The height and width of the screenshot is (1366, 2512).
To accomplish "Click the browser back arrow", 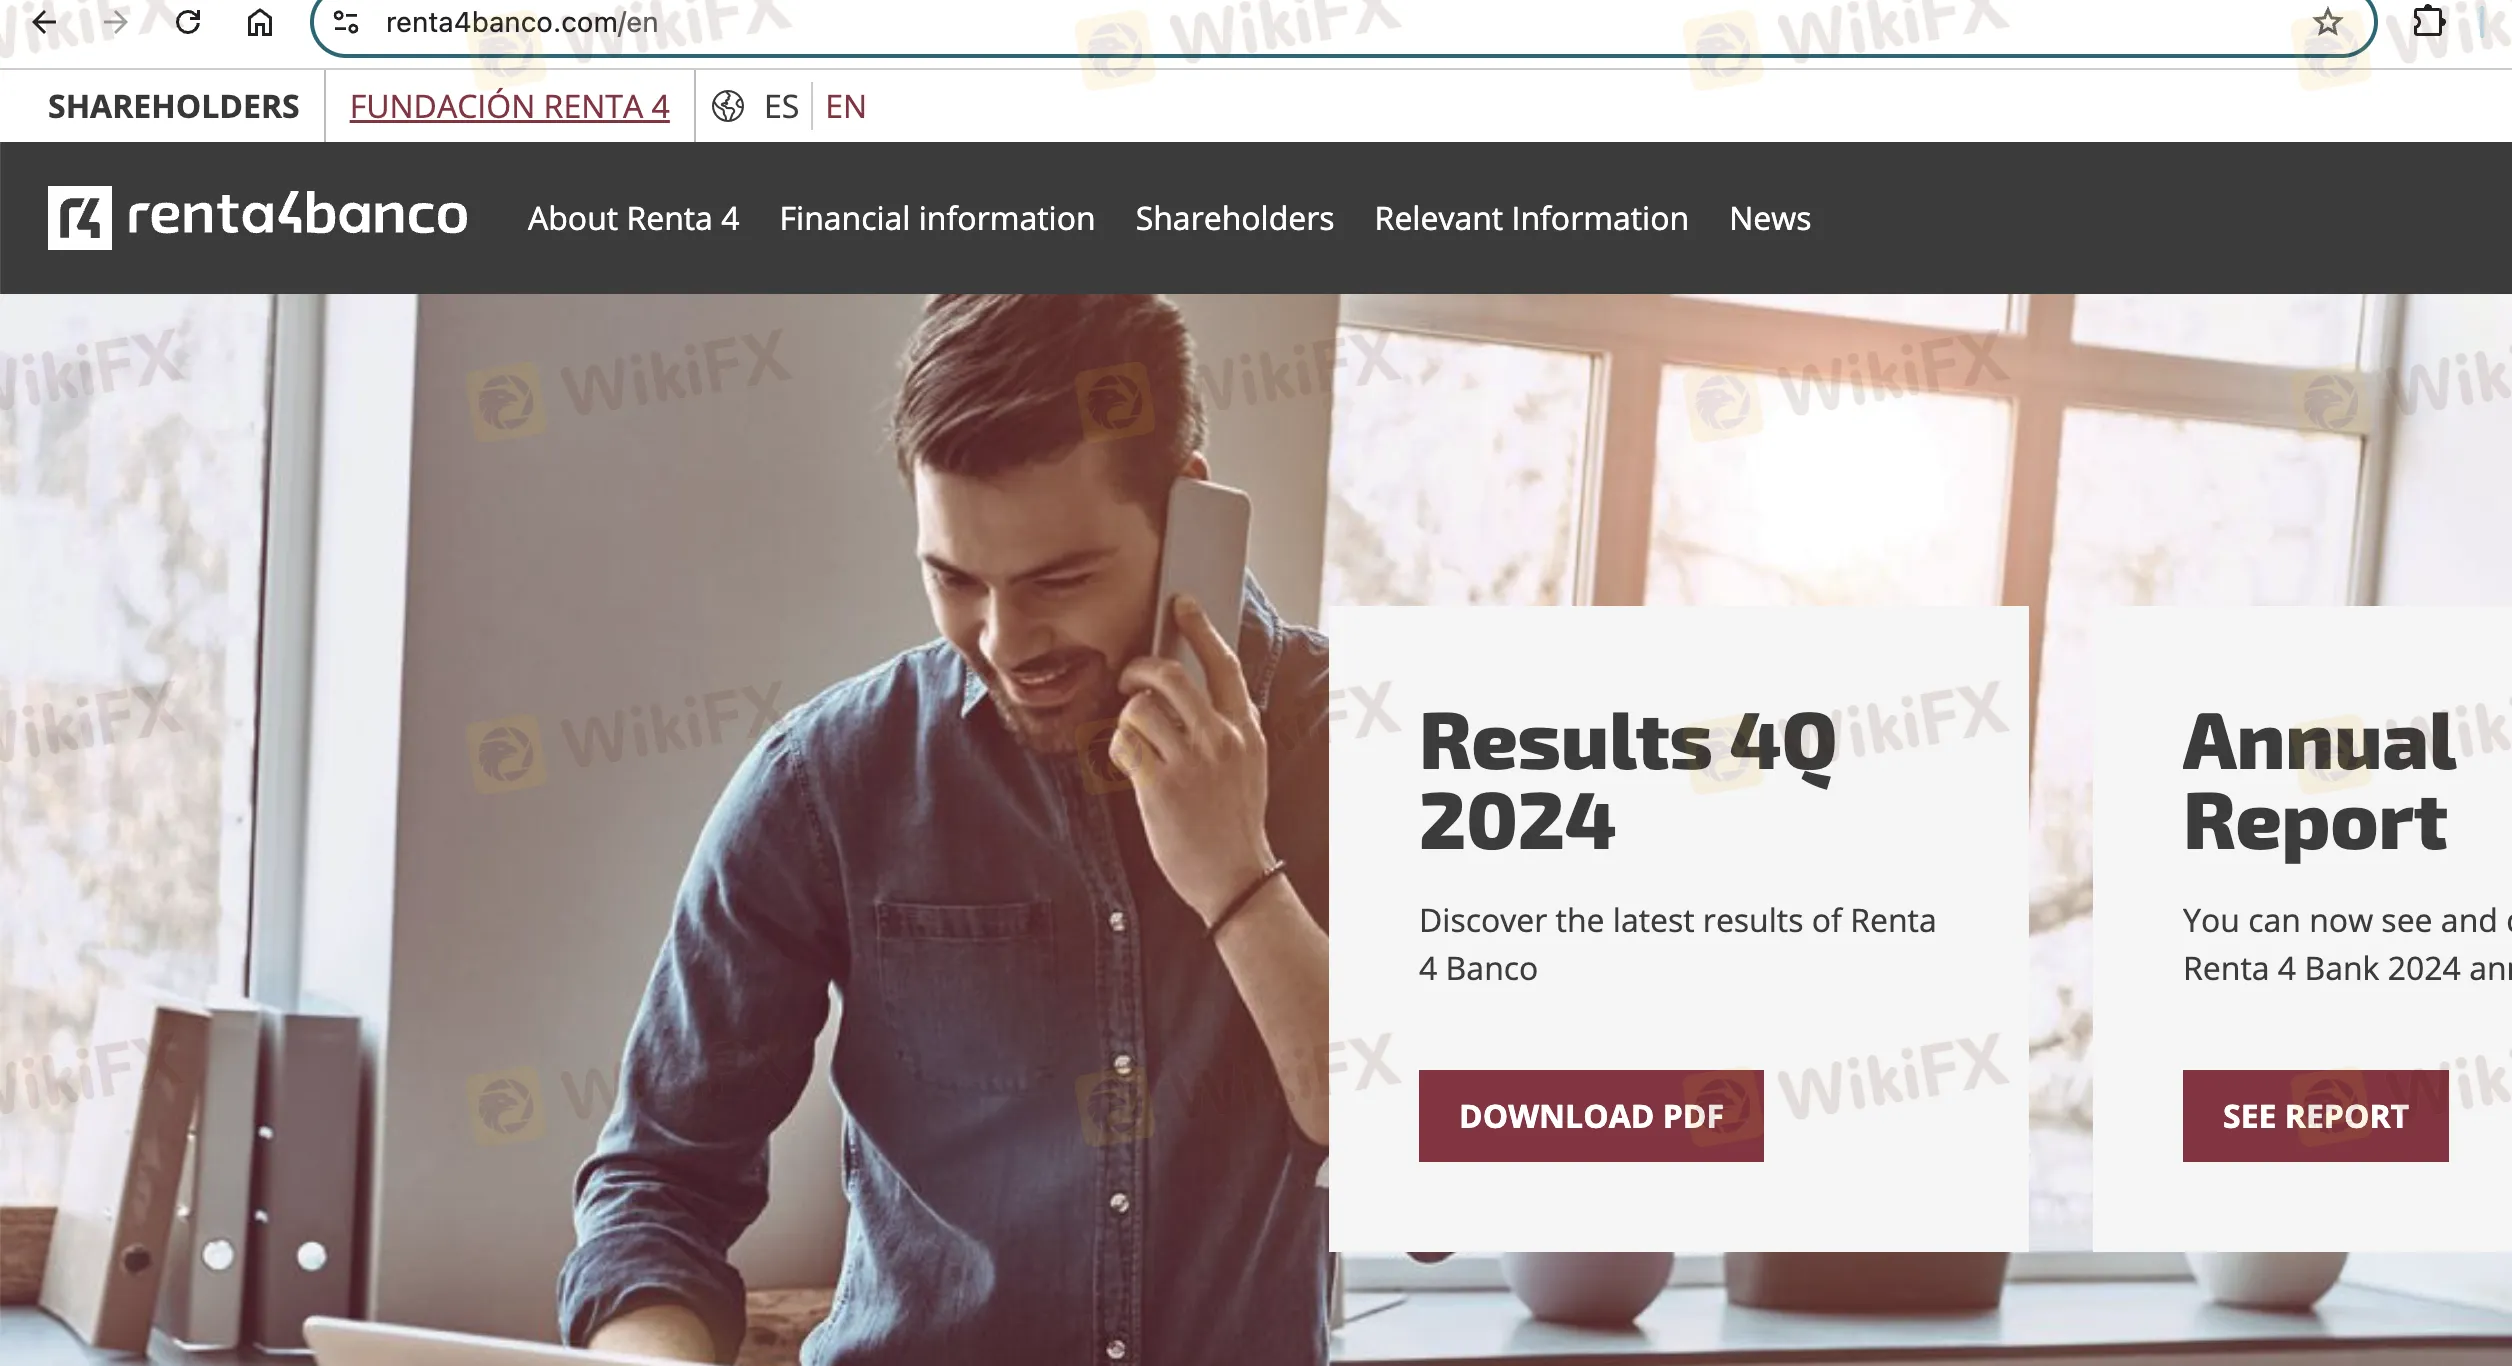I will (x=44, y=21).
